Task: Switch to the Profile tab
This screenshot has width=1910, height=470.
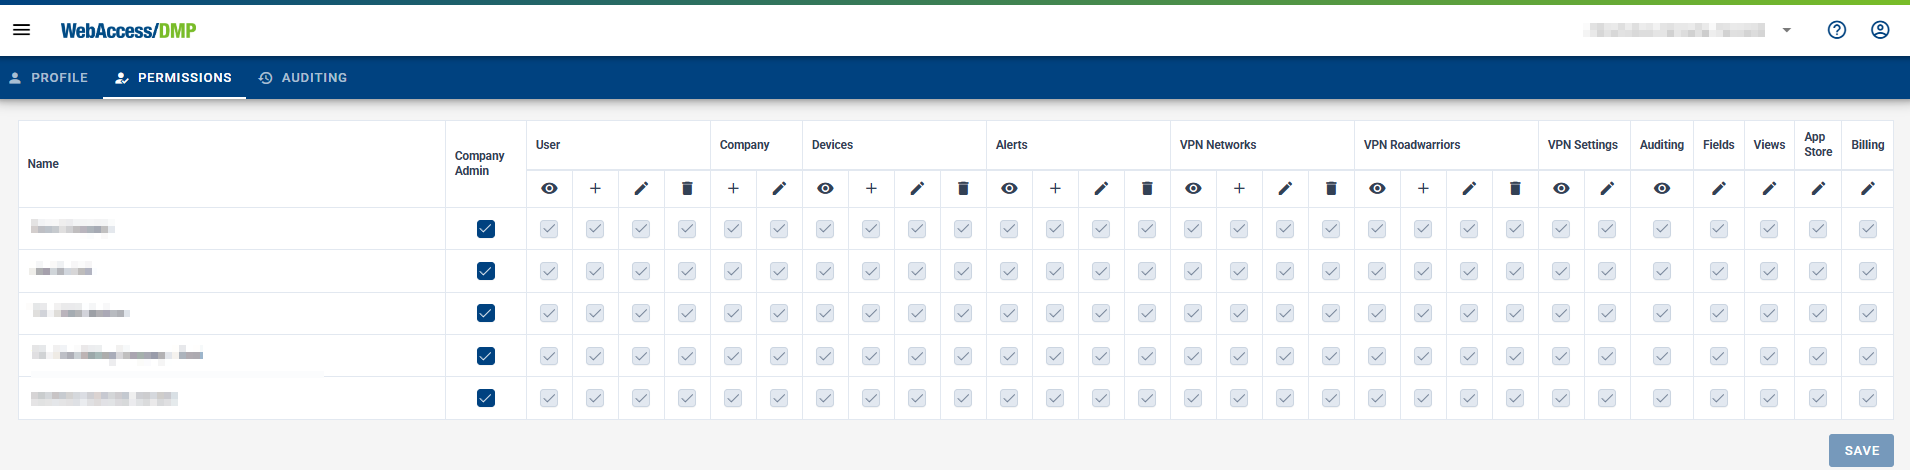Action: pos(49,78)
